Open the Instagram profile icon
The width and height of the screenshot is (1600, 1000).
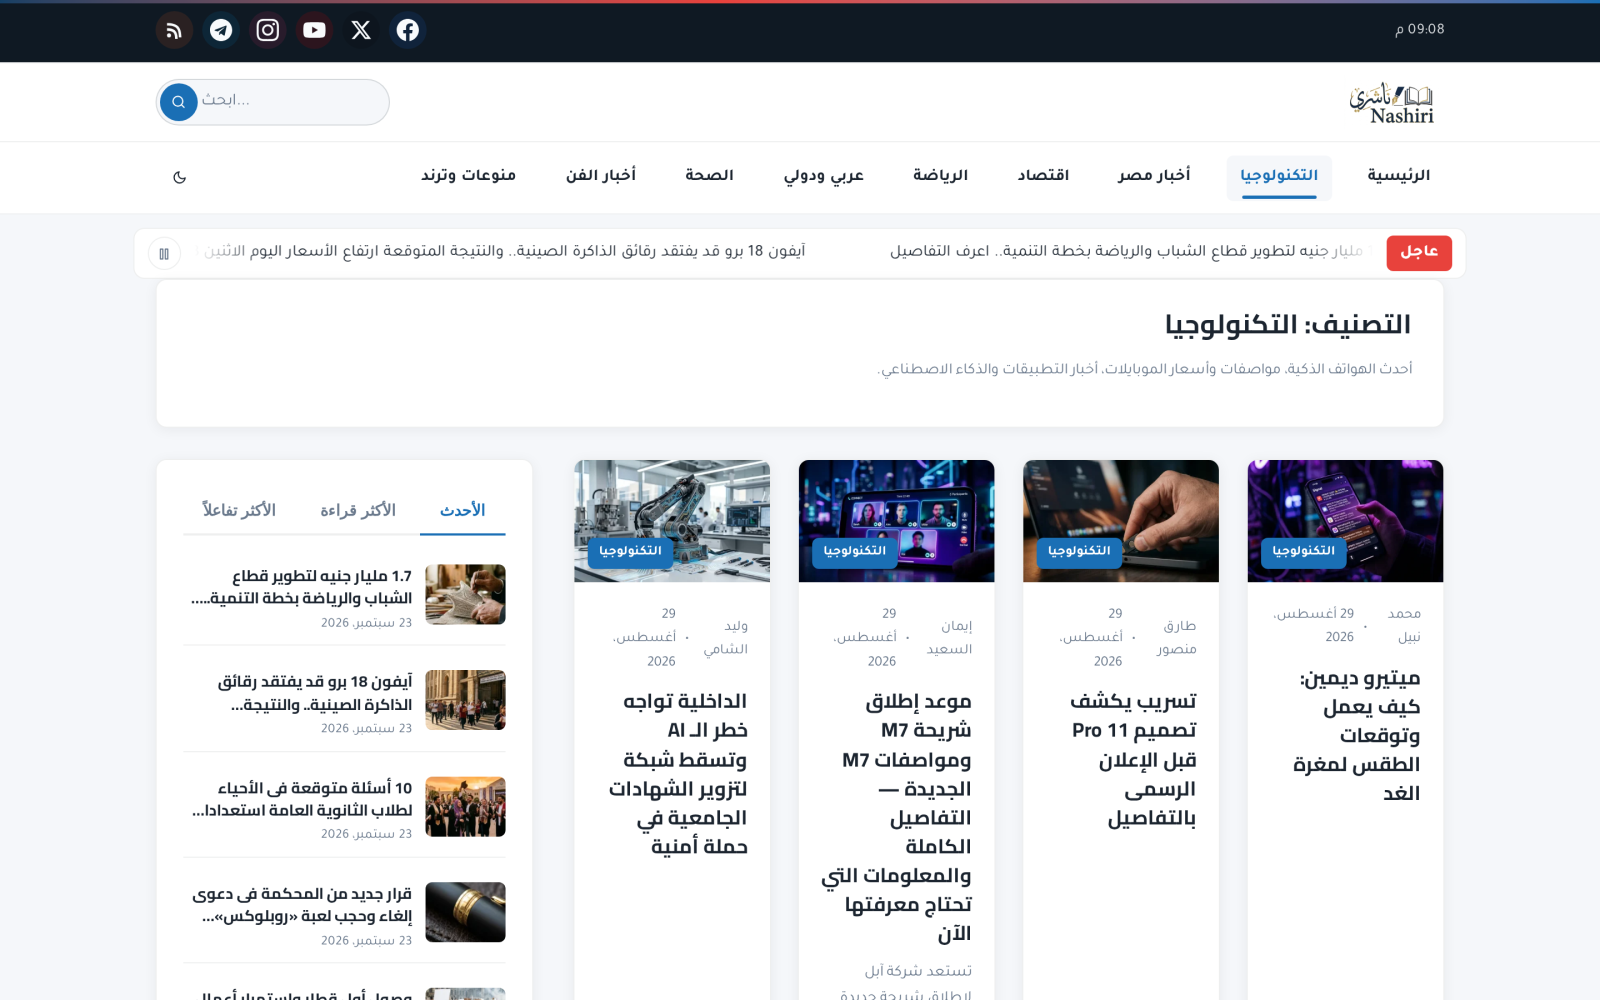[268, 30]
